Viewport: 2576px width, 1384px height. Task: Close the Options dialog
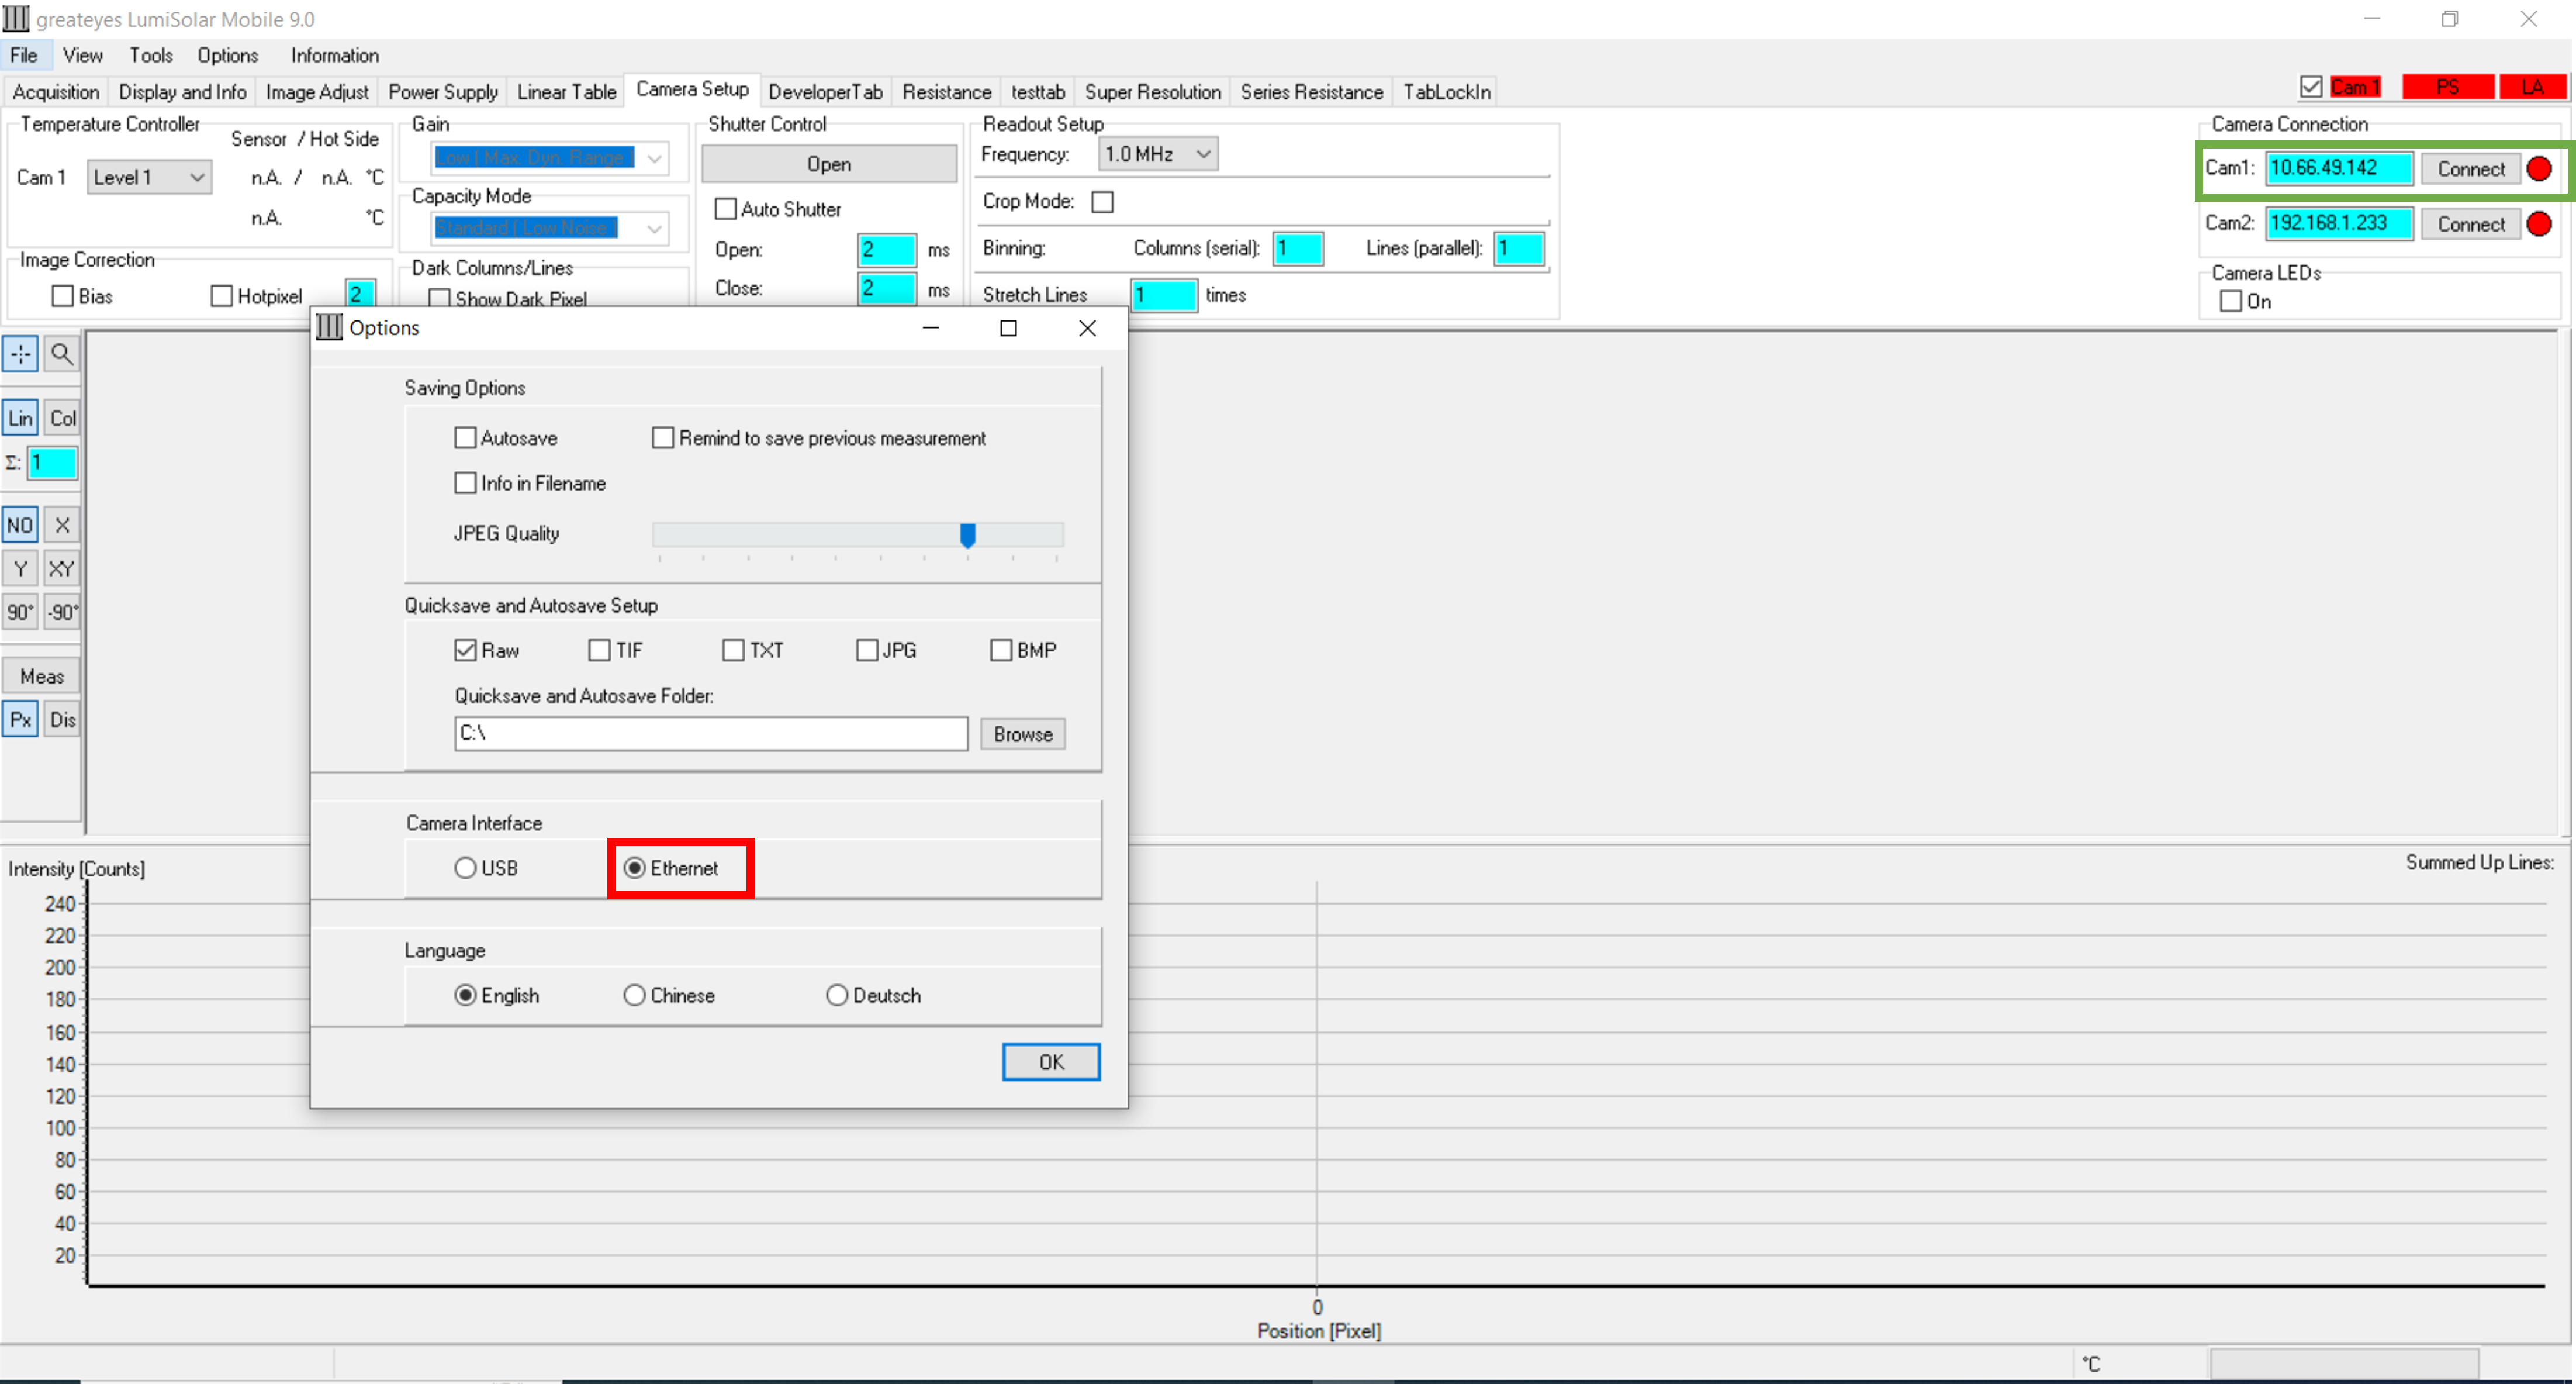(x=1087, y=328)
